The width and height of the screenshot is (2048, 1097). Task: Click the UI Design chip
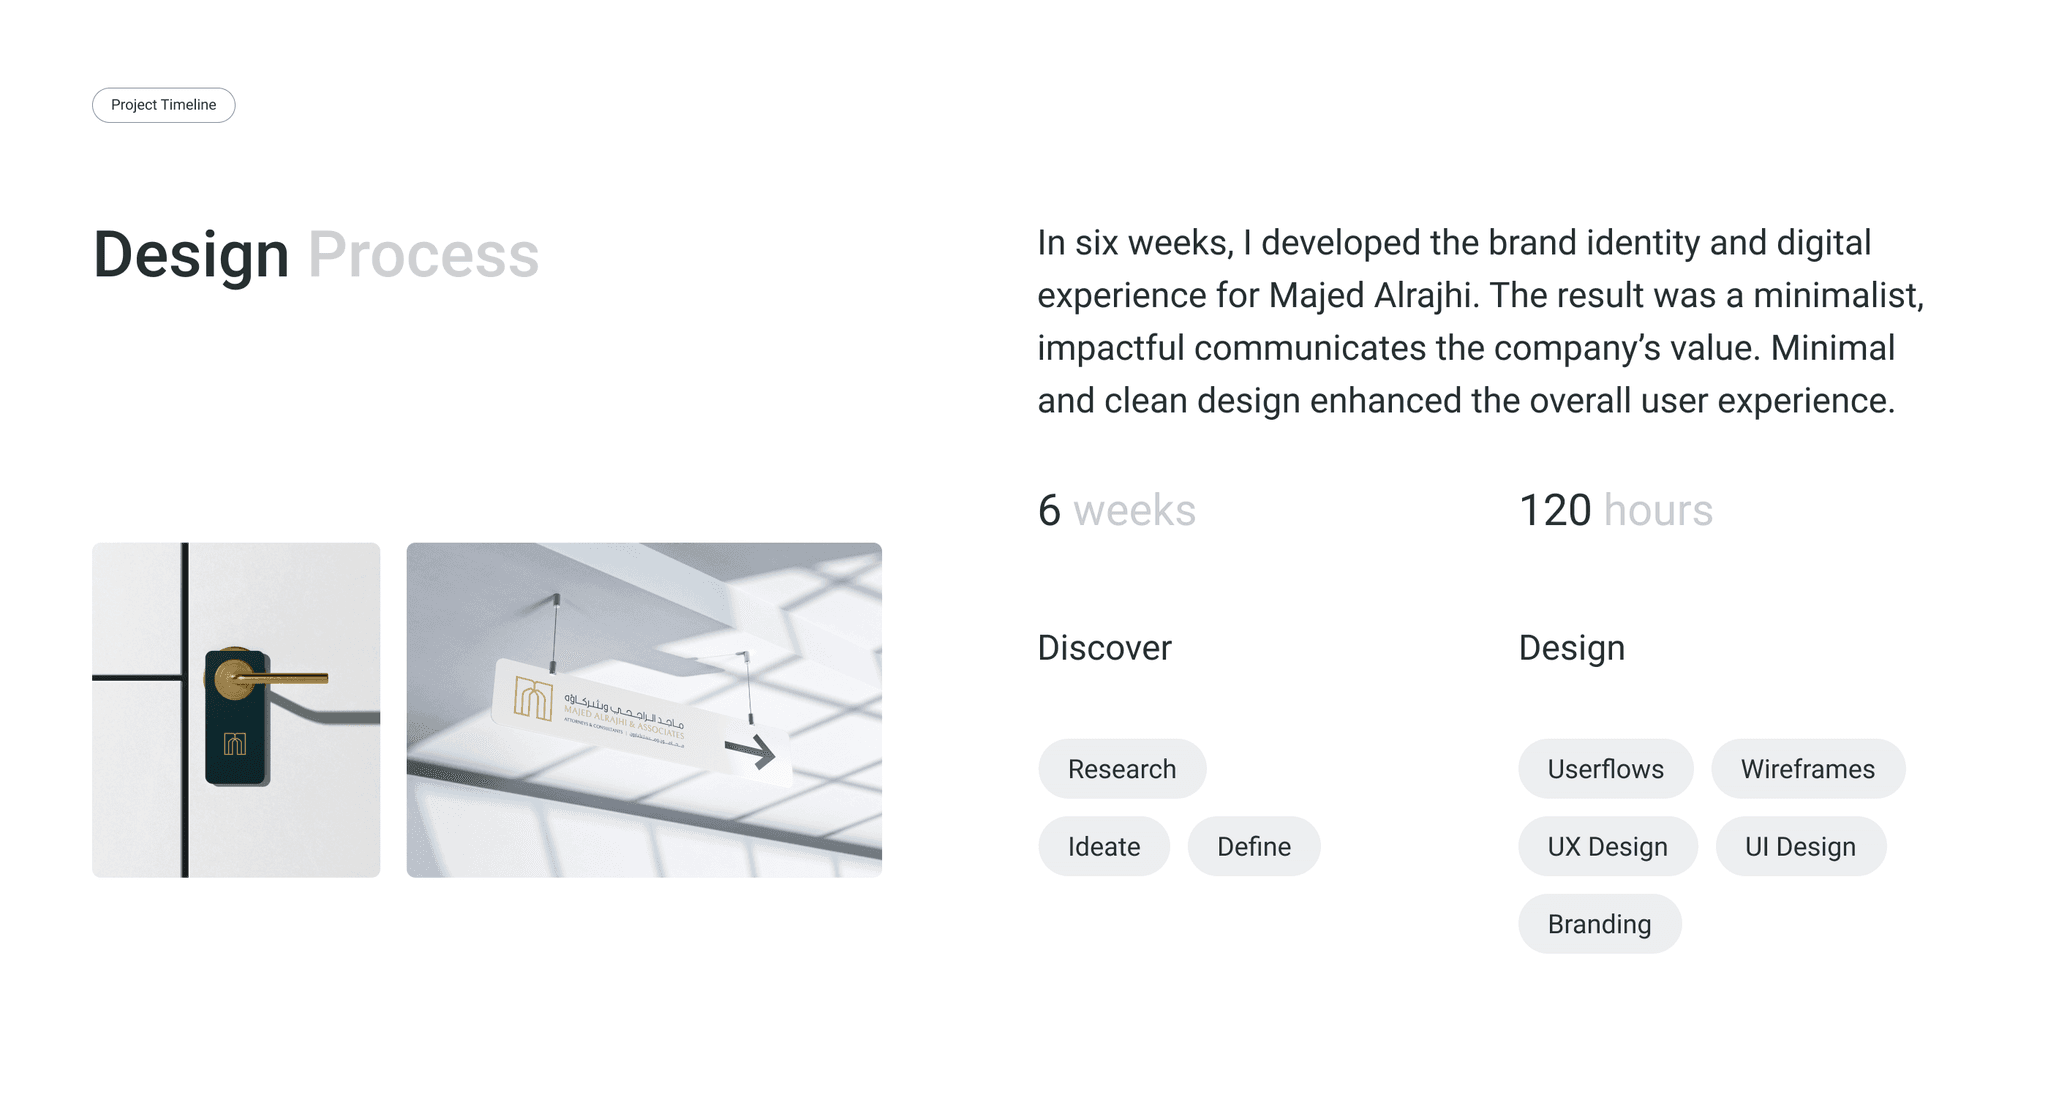click(x=1800, y=847)
